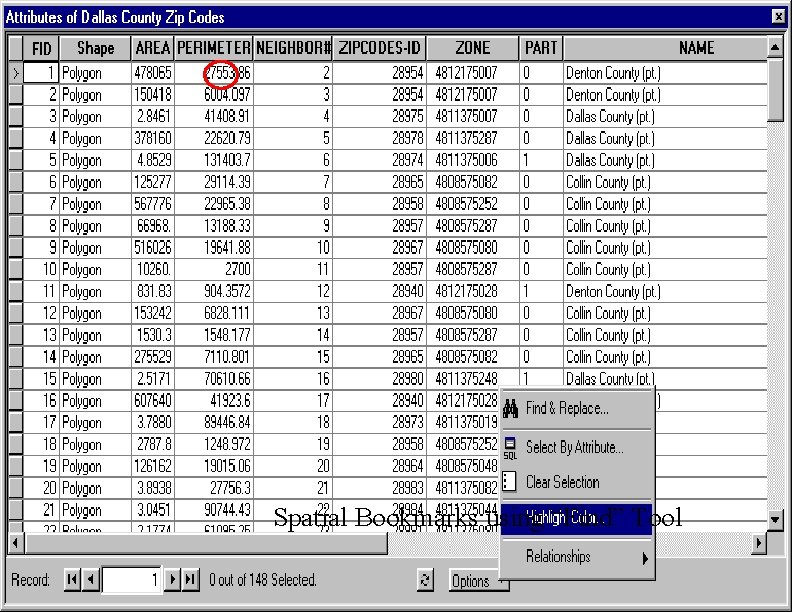Select row with FID 10 via selector

point(16,270)
